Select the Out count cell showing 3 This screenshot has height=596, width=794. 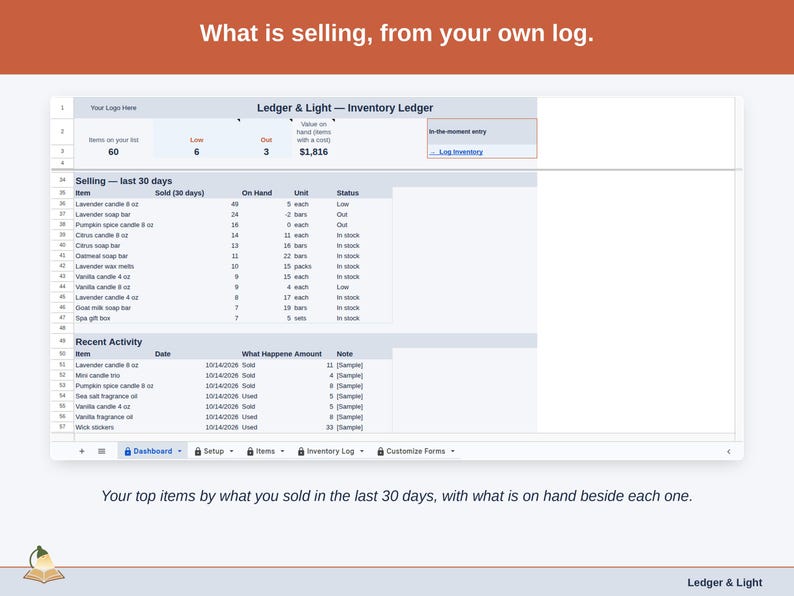[x=266, y=152]
